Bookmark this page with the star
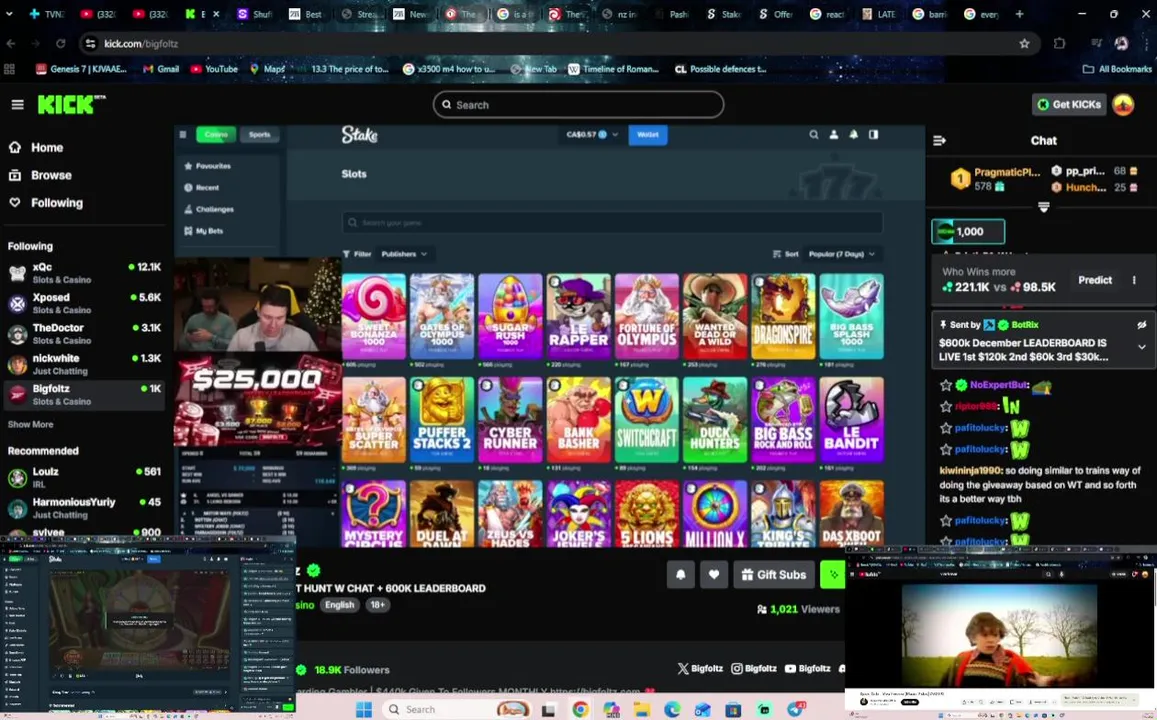This screenshot has height=720, width=1157. click(x=1024, y=44)
